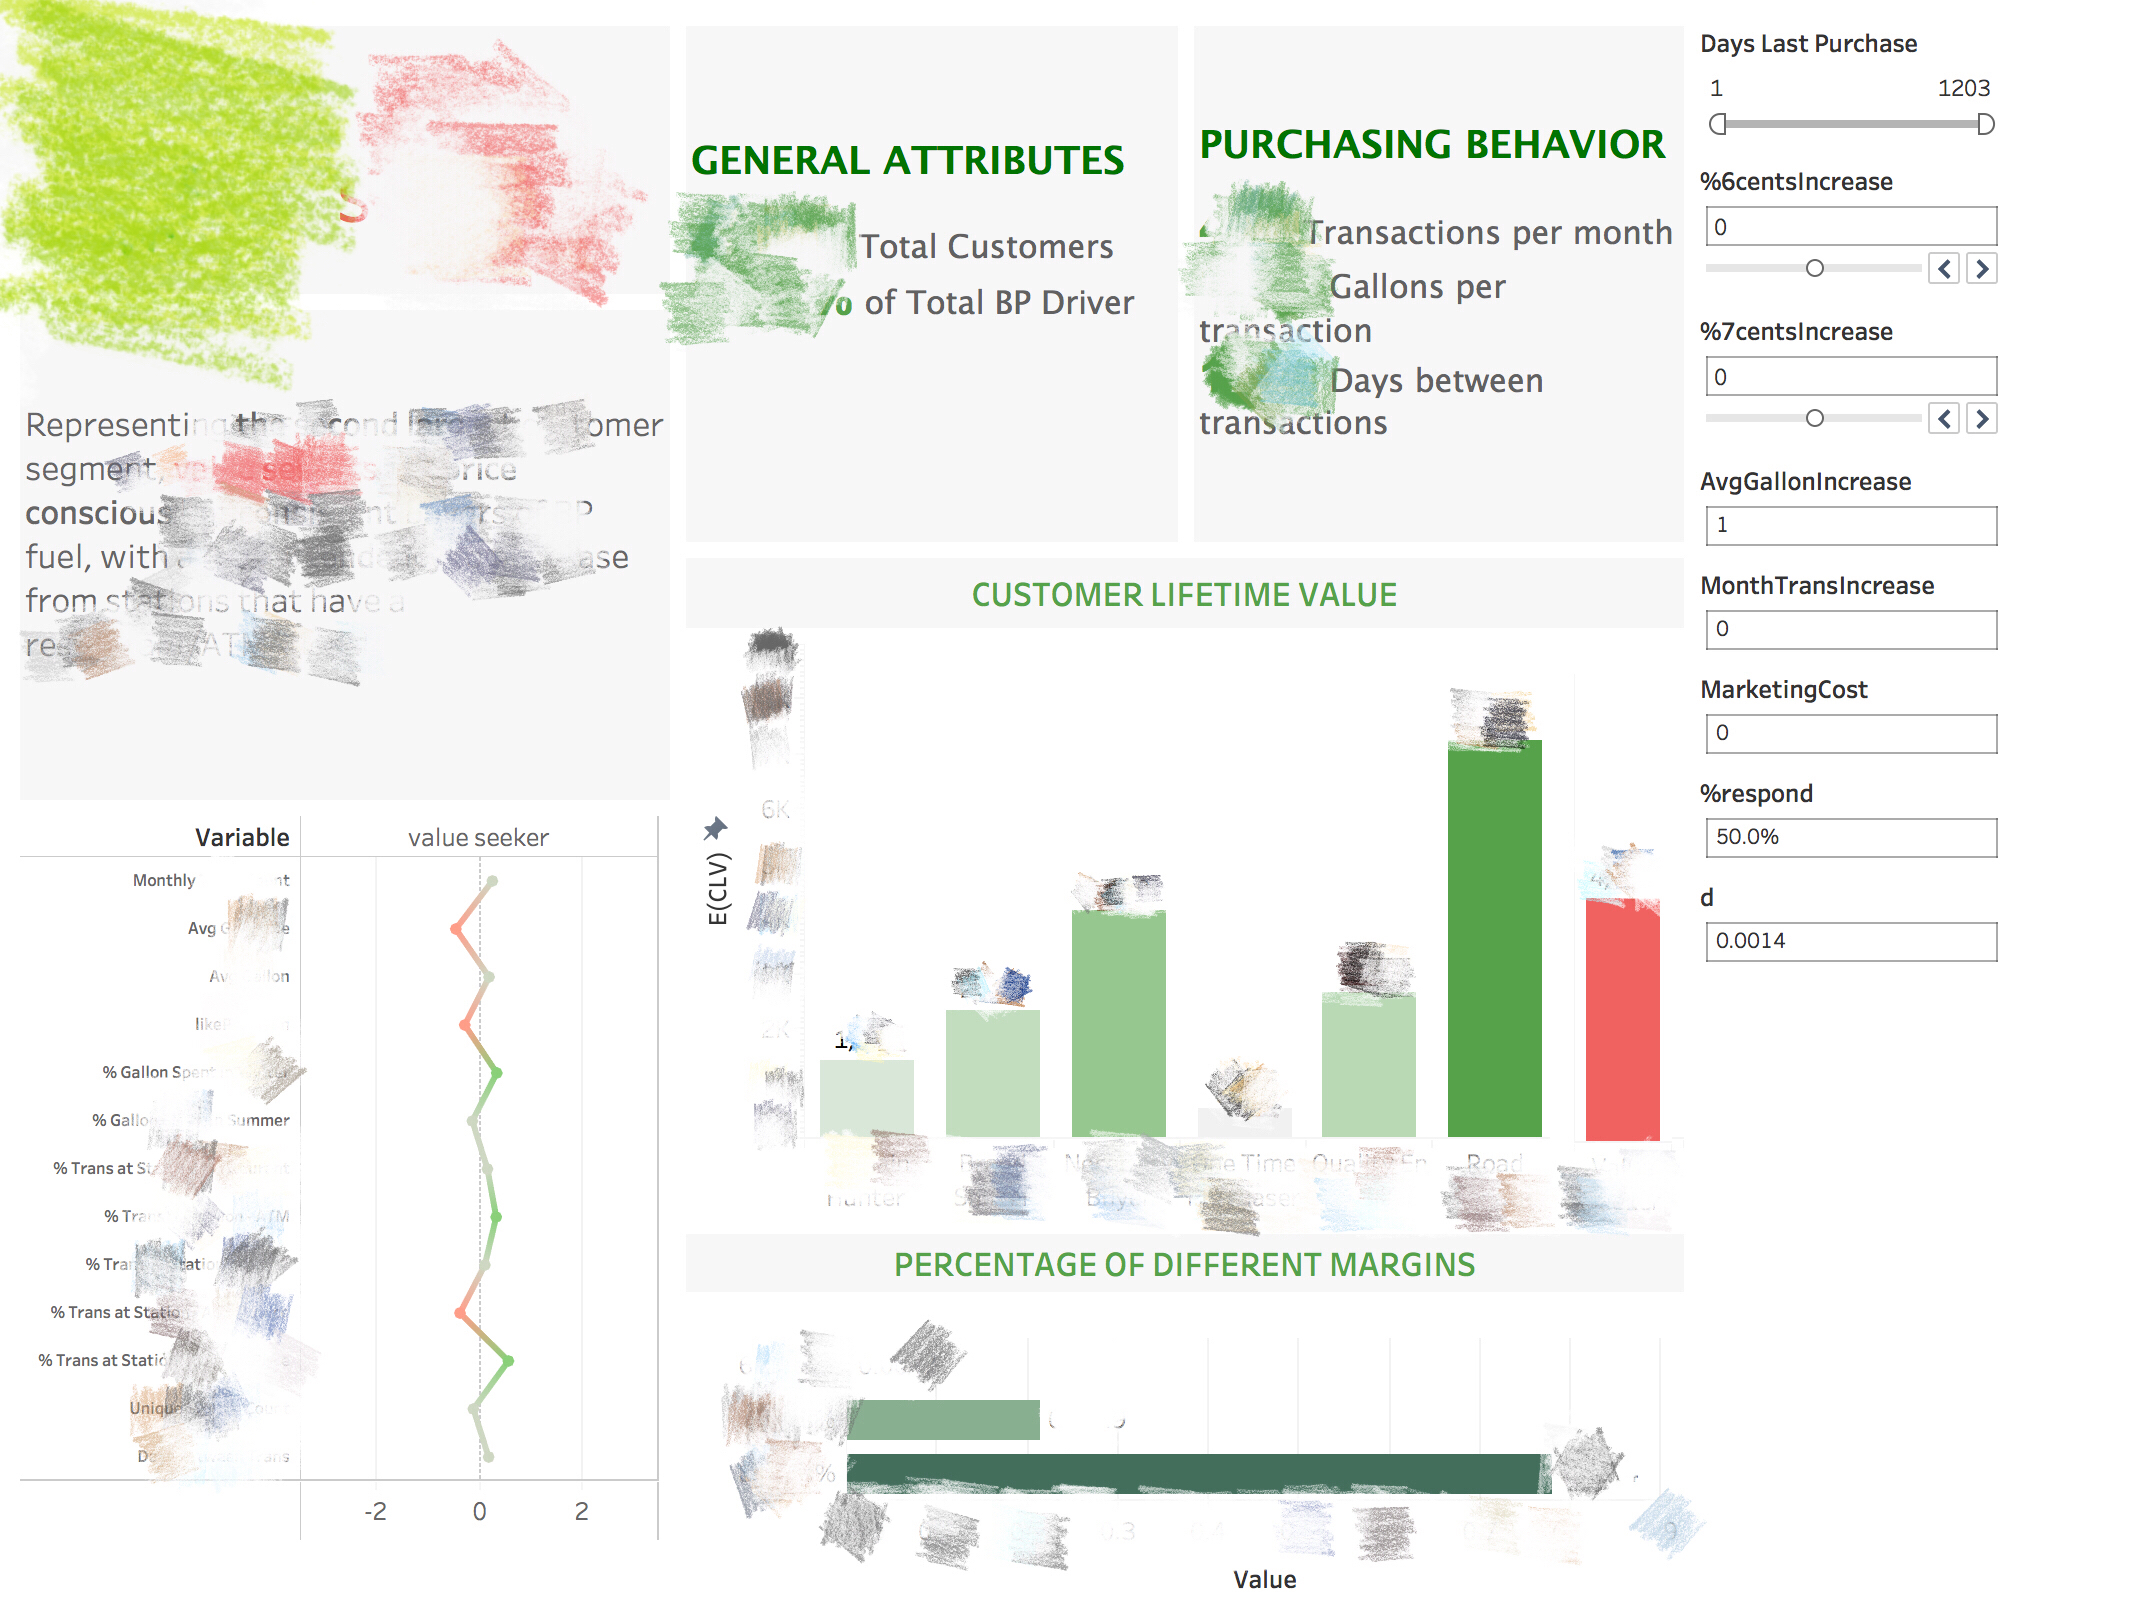2146x1606 pixels.
Task: Click the MonthTransIncrease input field
Action: 1850,629
